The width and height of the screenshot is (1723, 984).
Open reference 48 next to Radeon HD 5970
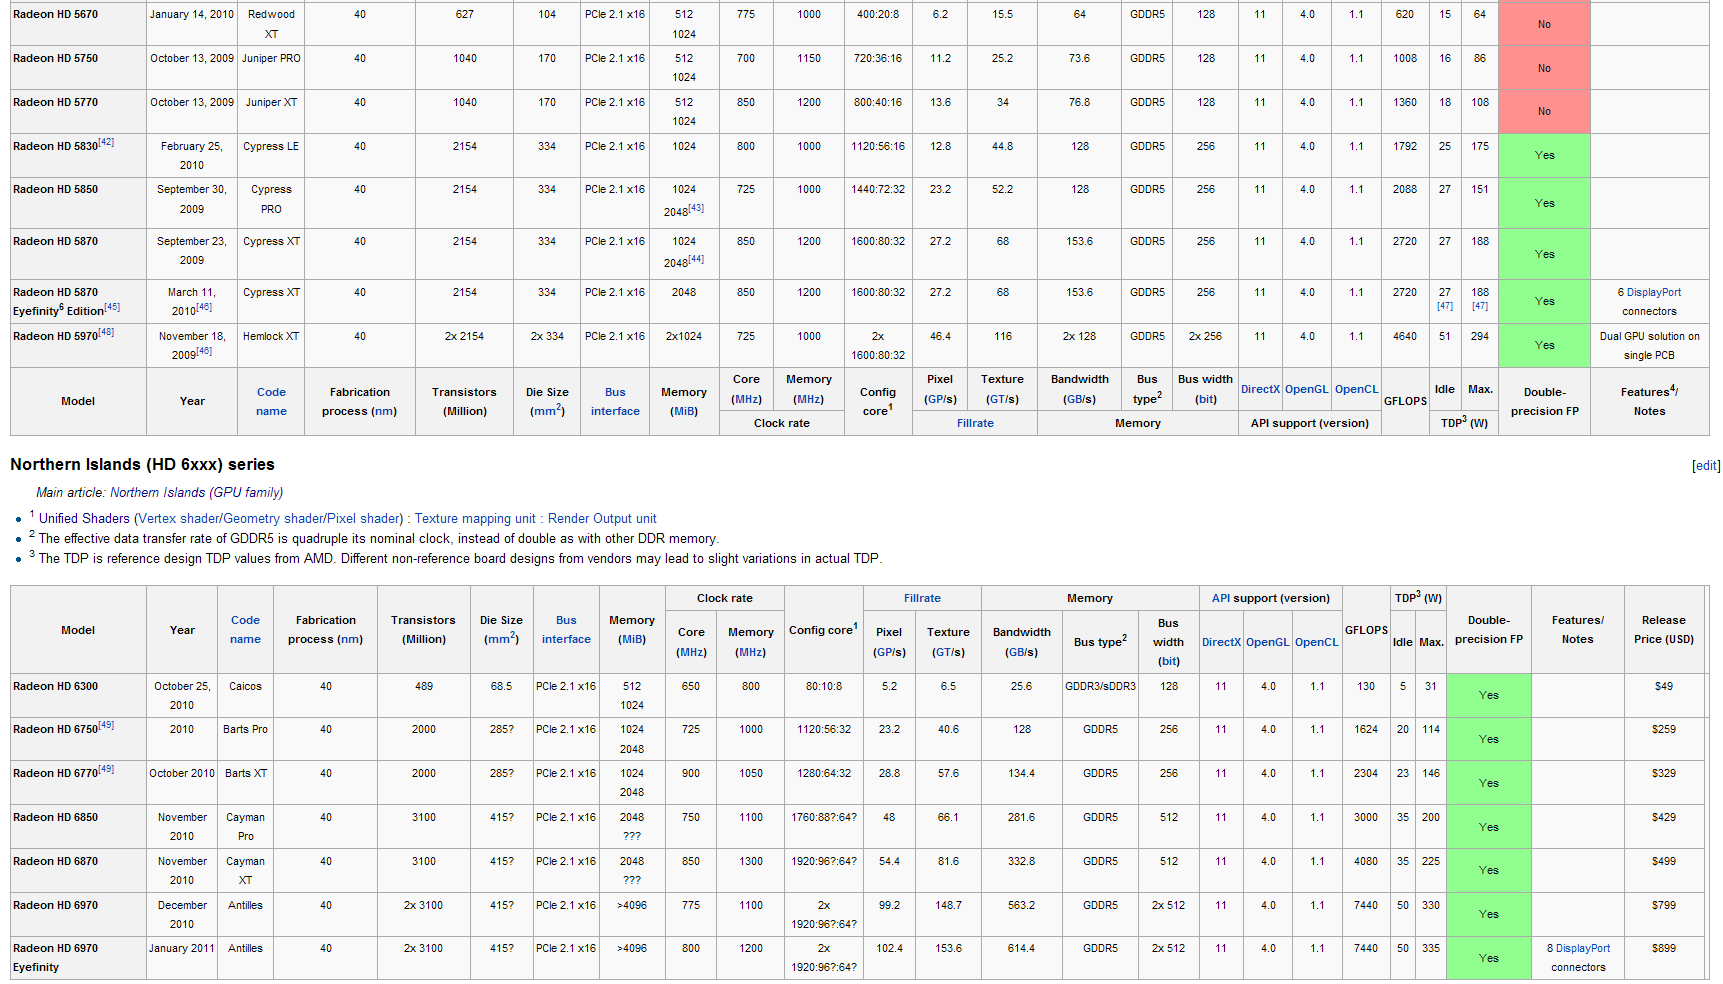click(106, 332)
